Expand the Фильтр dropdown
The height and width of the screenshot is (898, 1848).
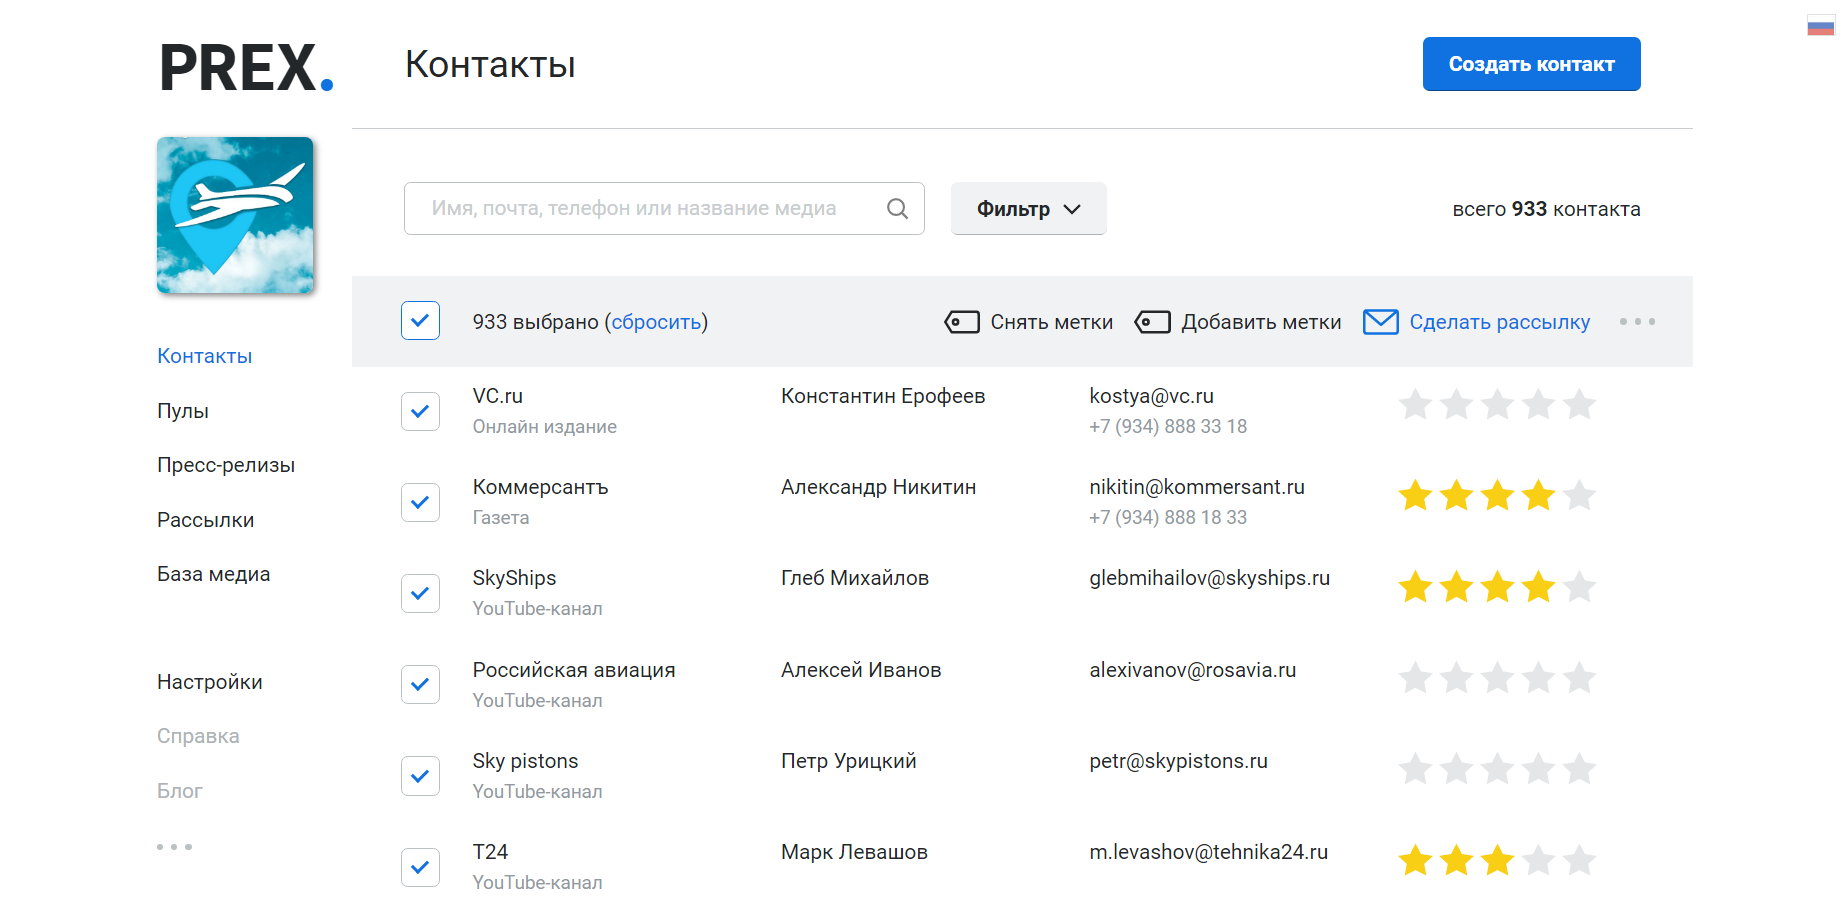coord(1028,209)
